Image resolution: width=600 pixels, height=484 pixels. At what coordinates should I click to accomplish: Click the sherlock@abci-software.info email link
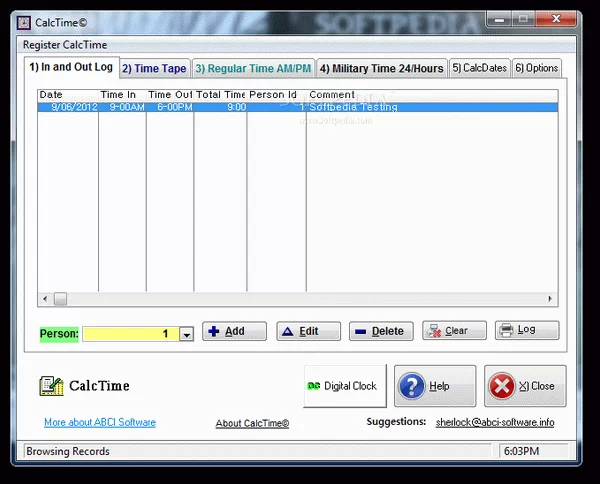click(x=495, y=422)
